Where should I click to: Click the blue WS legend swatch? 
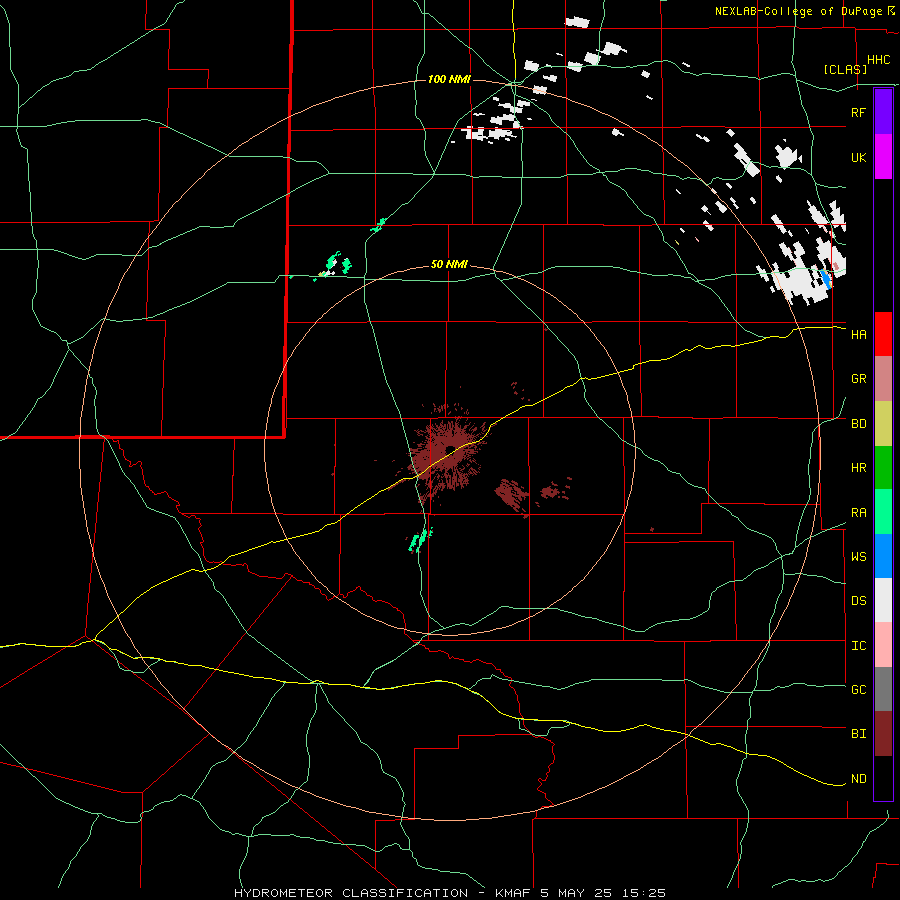click(x=883, y=556)
